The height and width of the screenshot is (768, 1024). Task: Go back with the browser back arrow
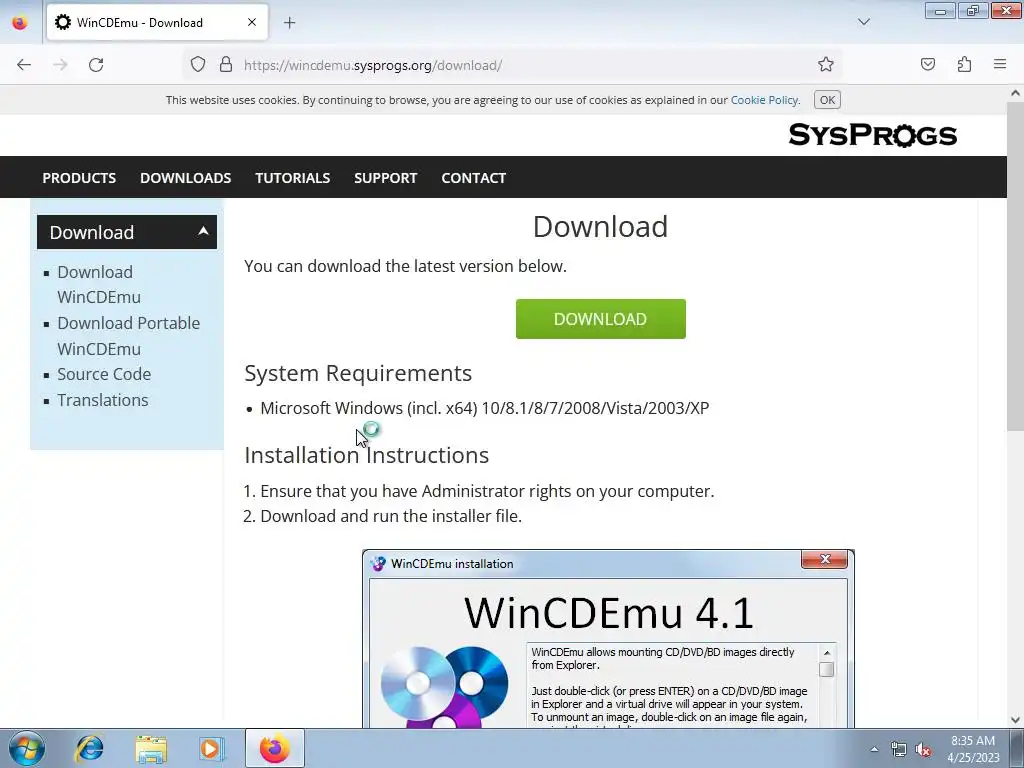(24, 65)
